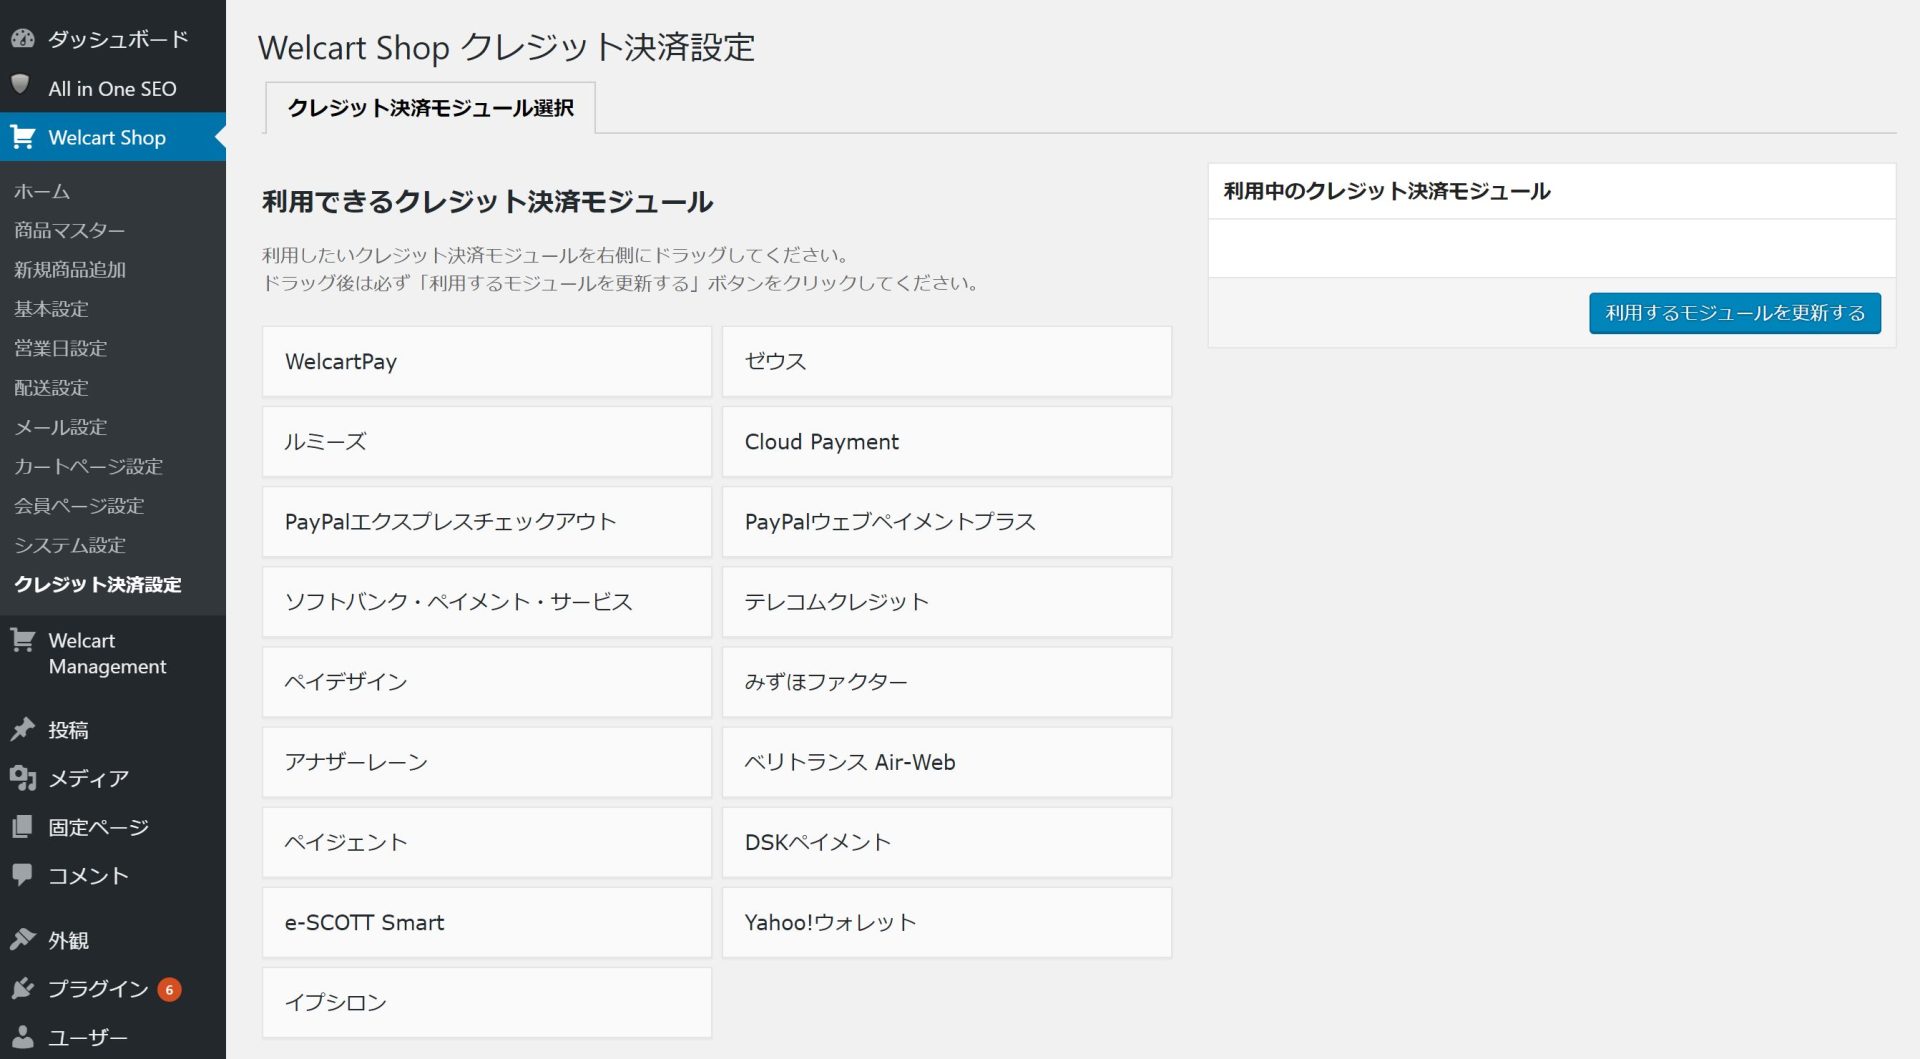
Task: Select PayPalウェブペイメントプラス module card
Action: click(x=947, y=521)
